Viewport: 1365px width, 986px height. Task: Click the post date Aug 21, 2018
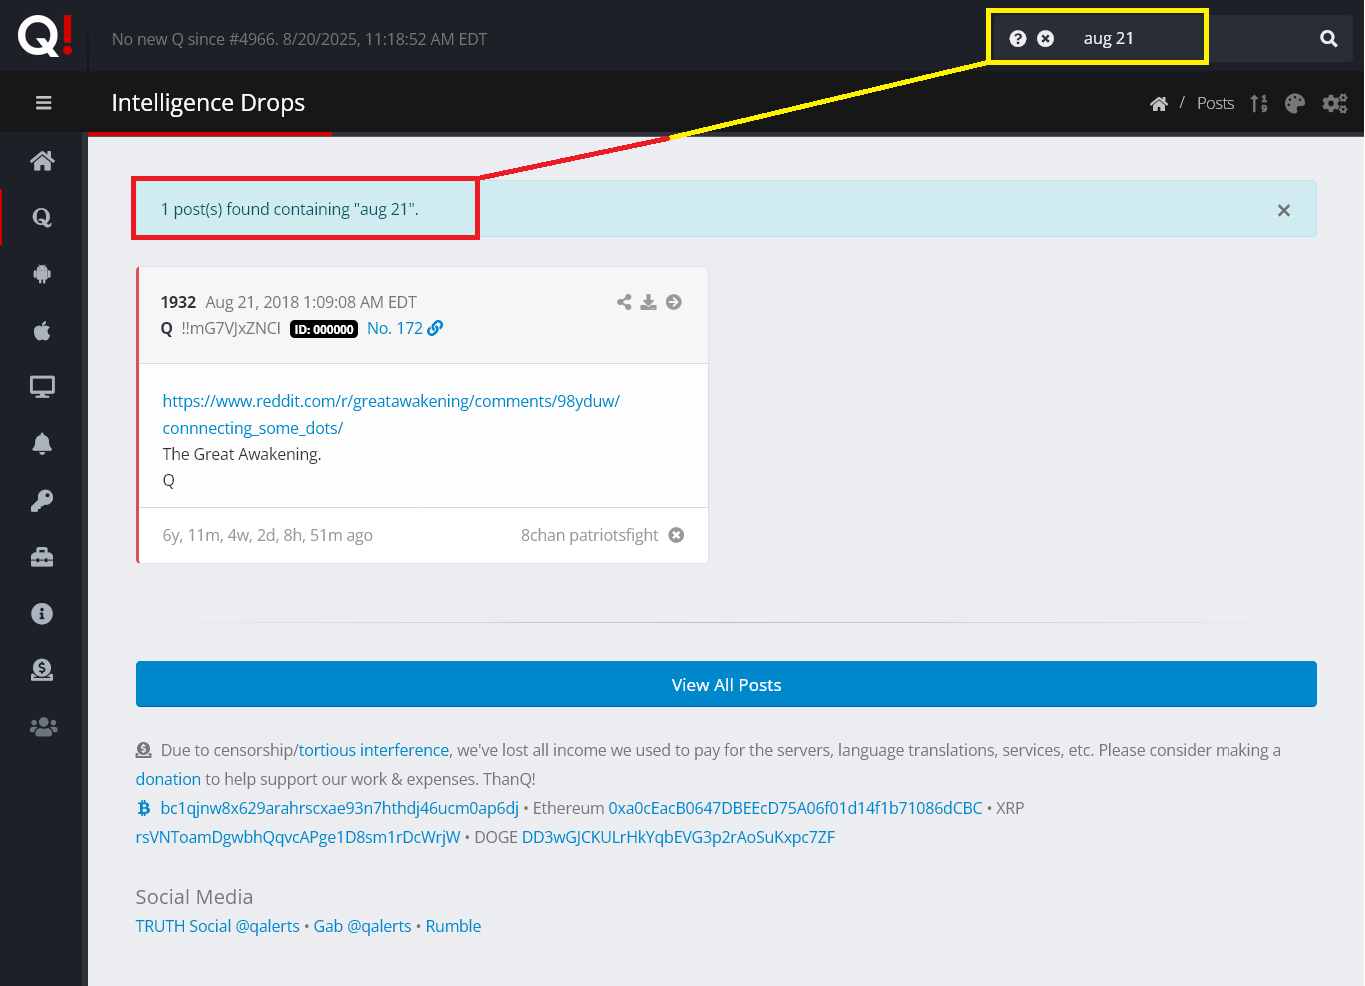point(311,302)
